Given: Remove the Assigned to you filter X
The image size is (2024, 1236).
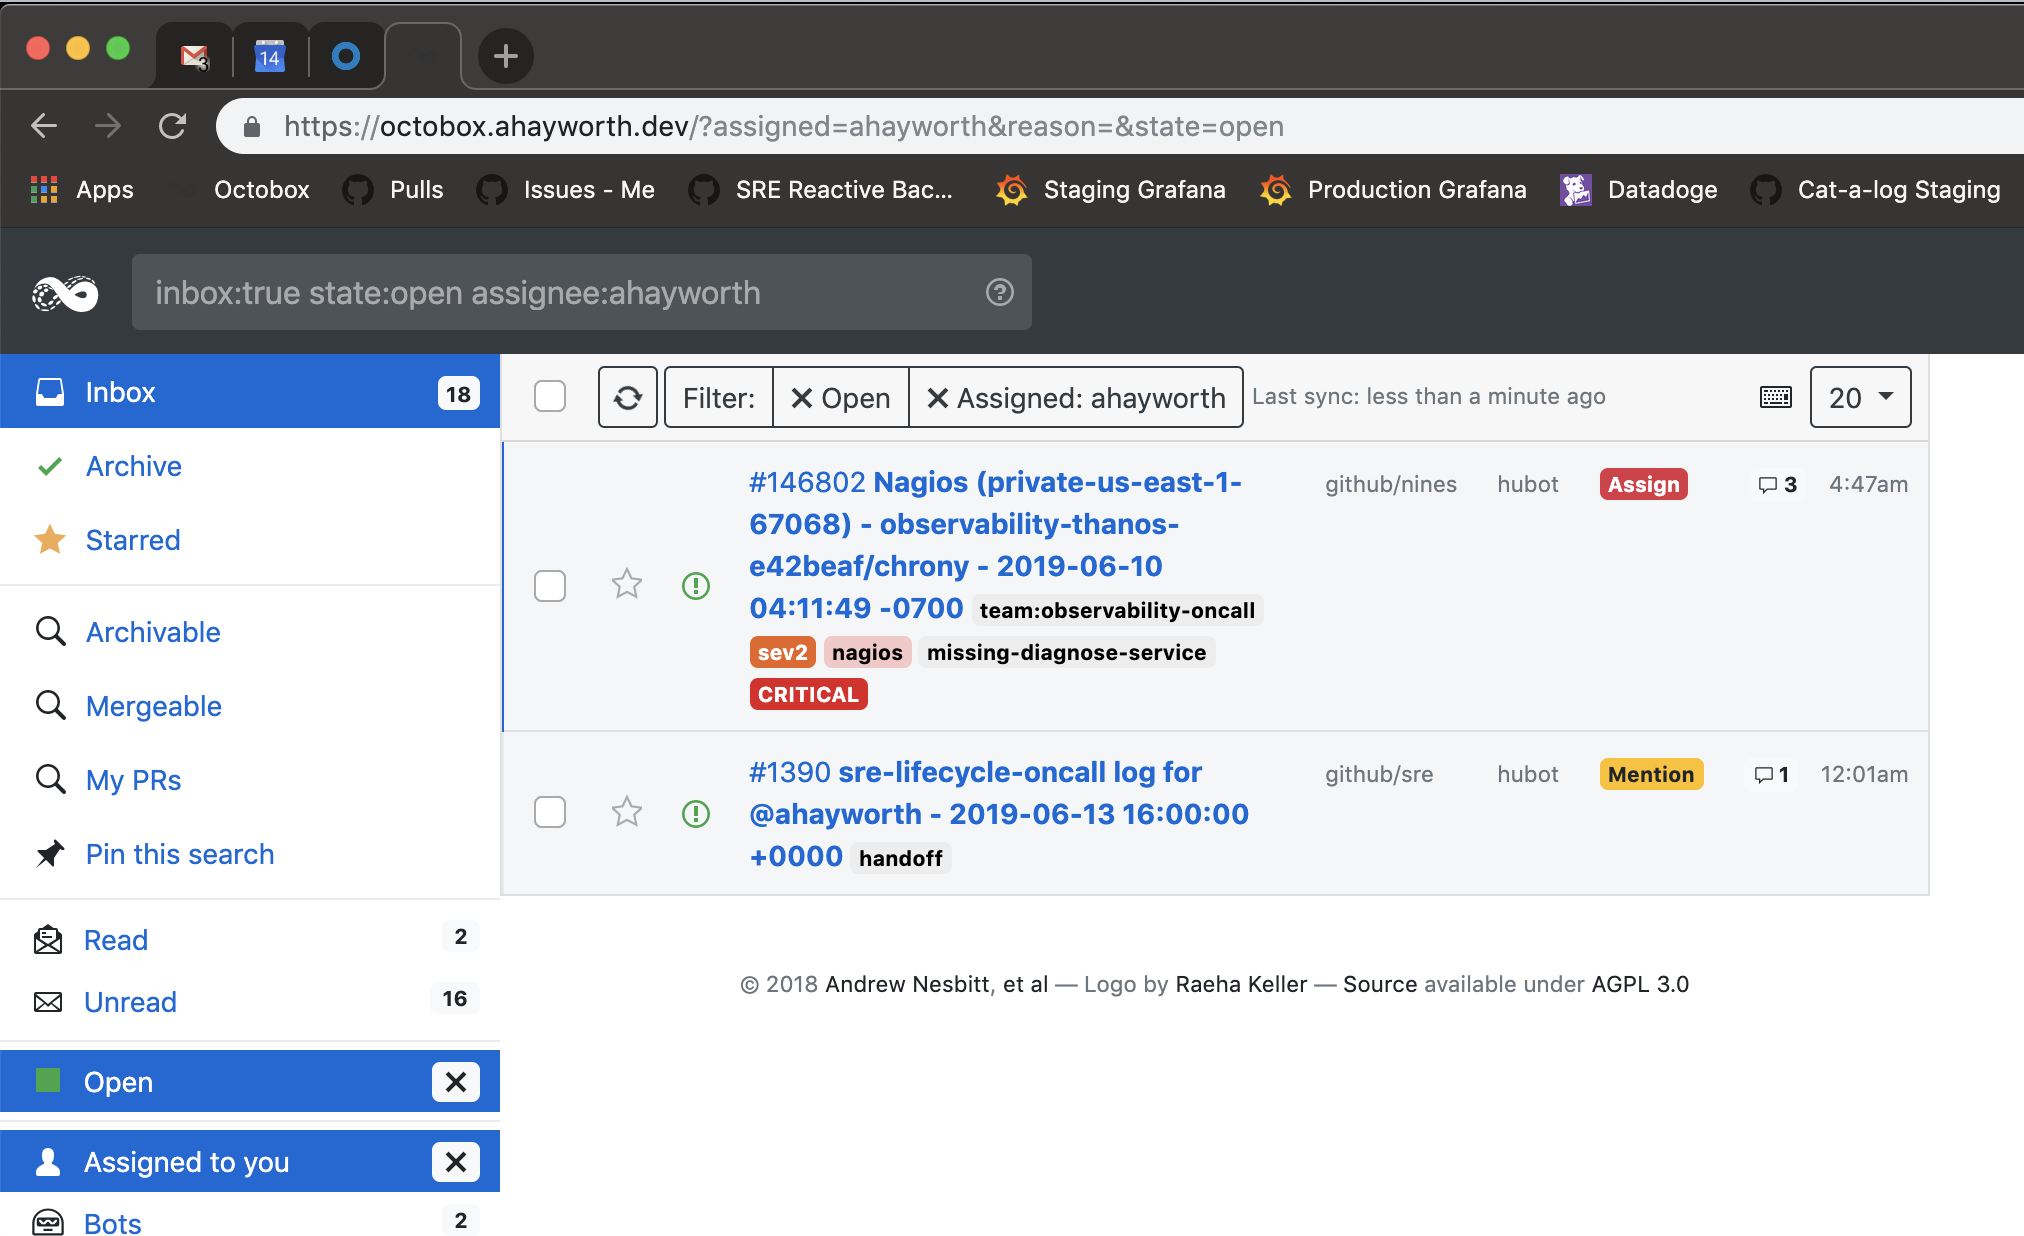Looking at the screenshot, I should click(456, 1162).
